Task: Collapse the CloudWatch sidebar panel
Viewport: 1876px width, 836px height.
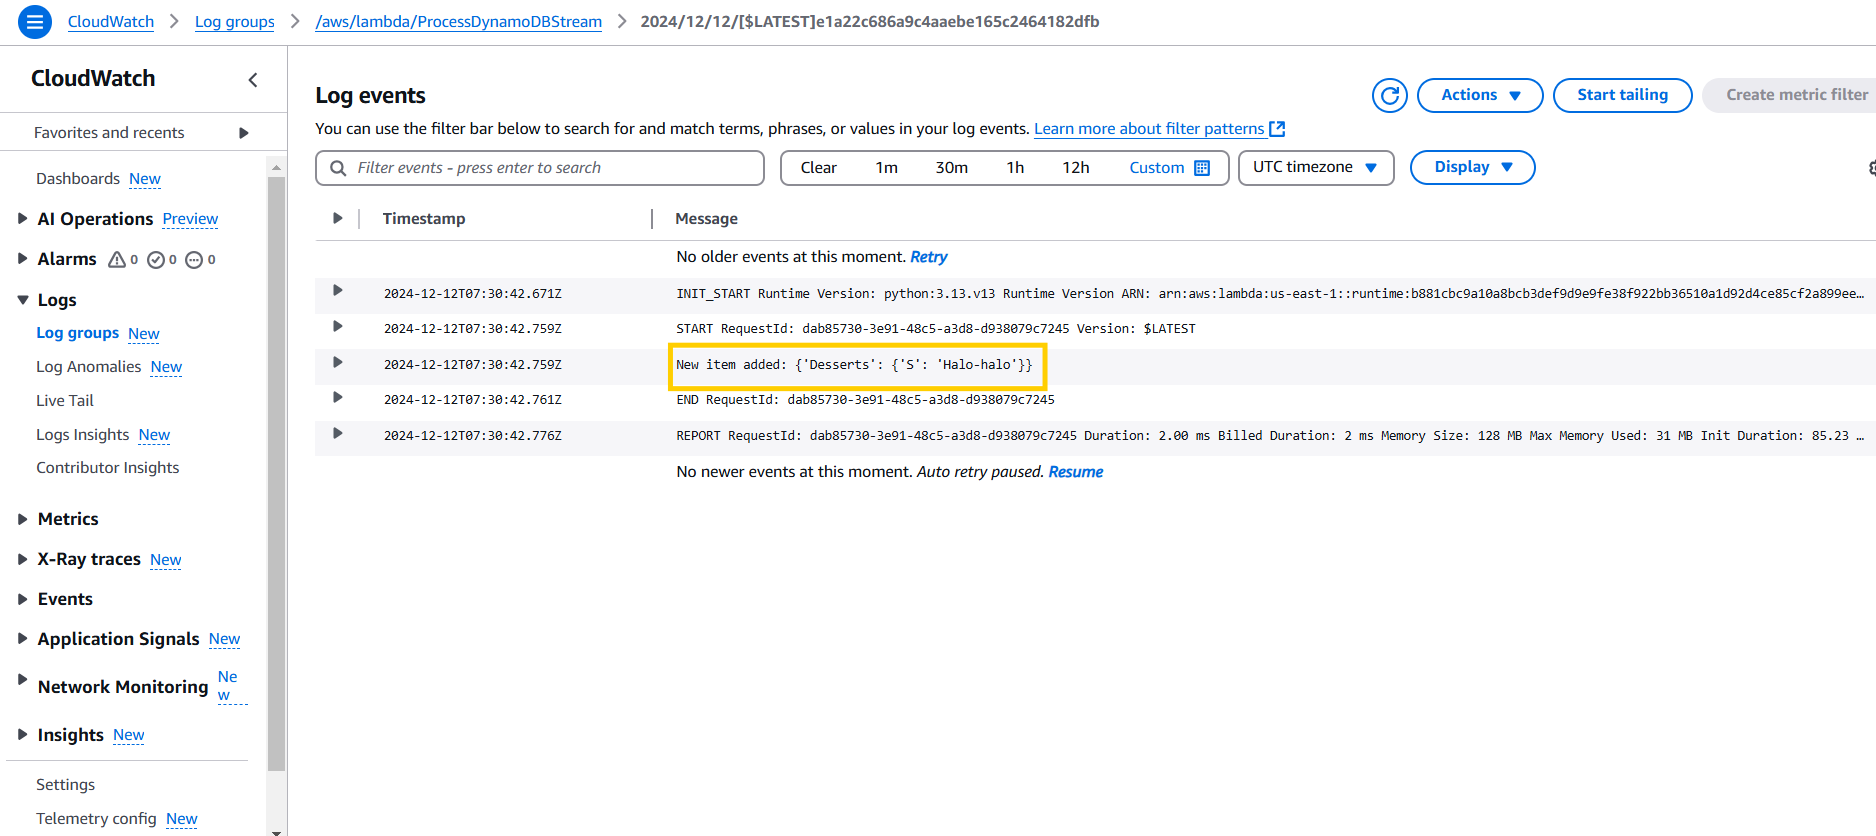Action: pos(253,80)
